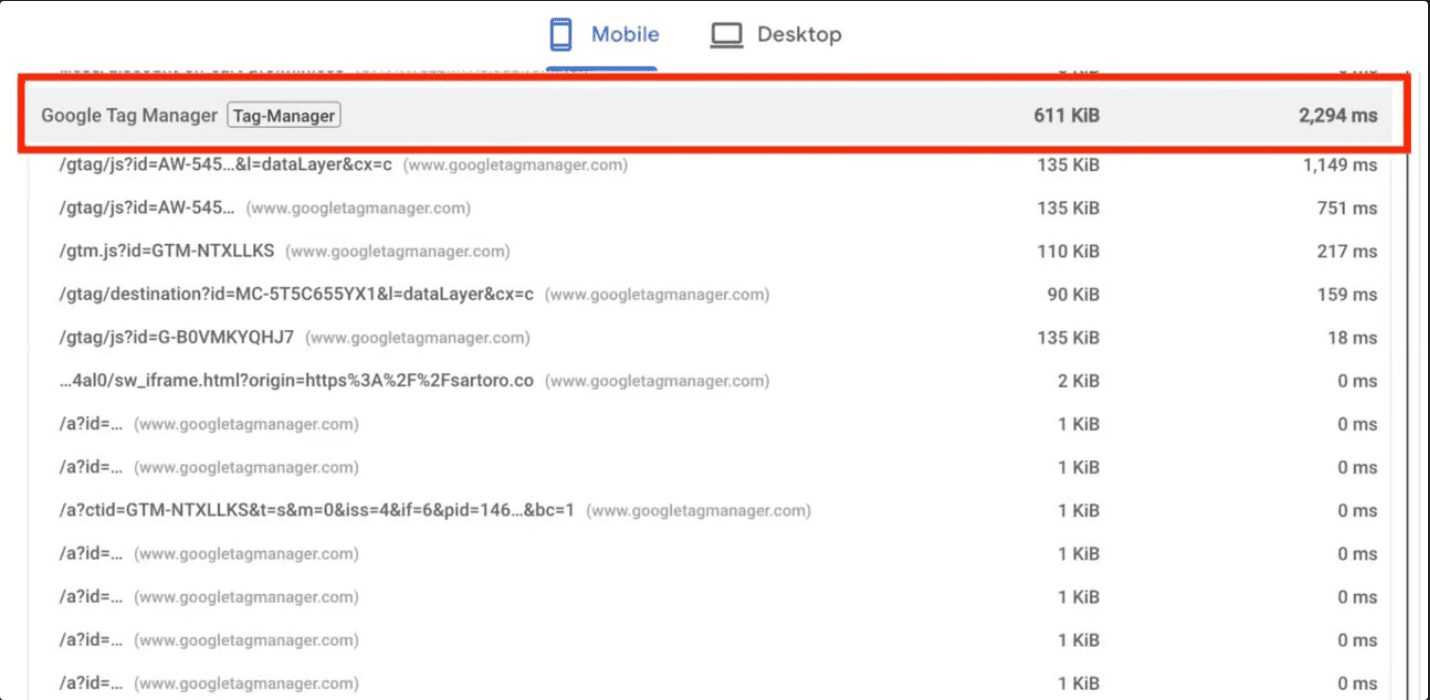Click the 751 ms blocking time value
This screenshot has width=1430, height=700.
pos(1346,208)
